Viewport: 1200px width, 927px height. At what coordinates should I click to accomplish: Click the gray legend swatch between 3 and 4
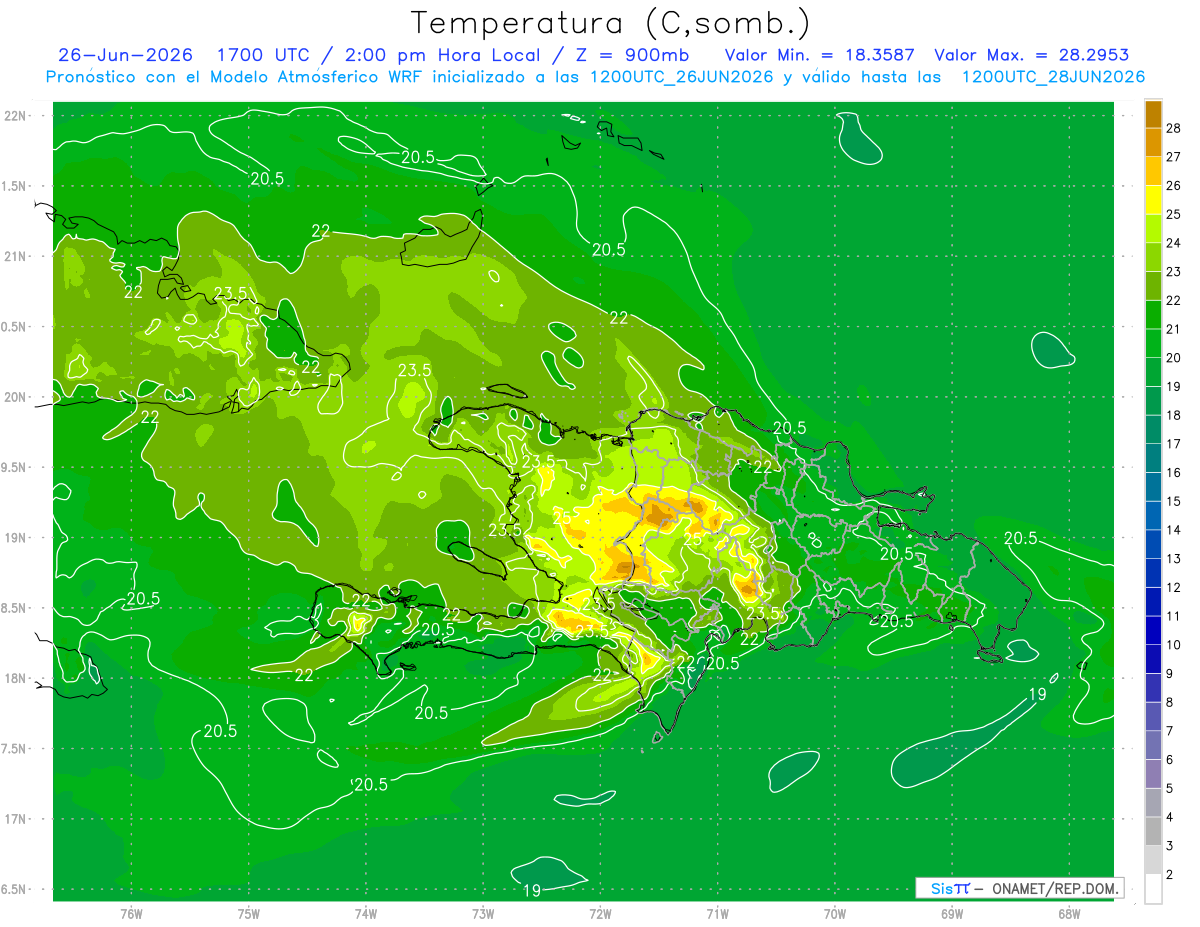tap(1153, 831)
